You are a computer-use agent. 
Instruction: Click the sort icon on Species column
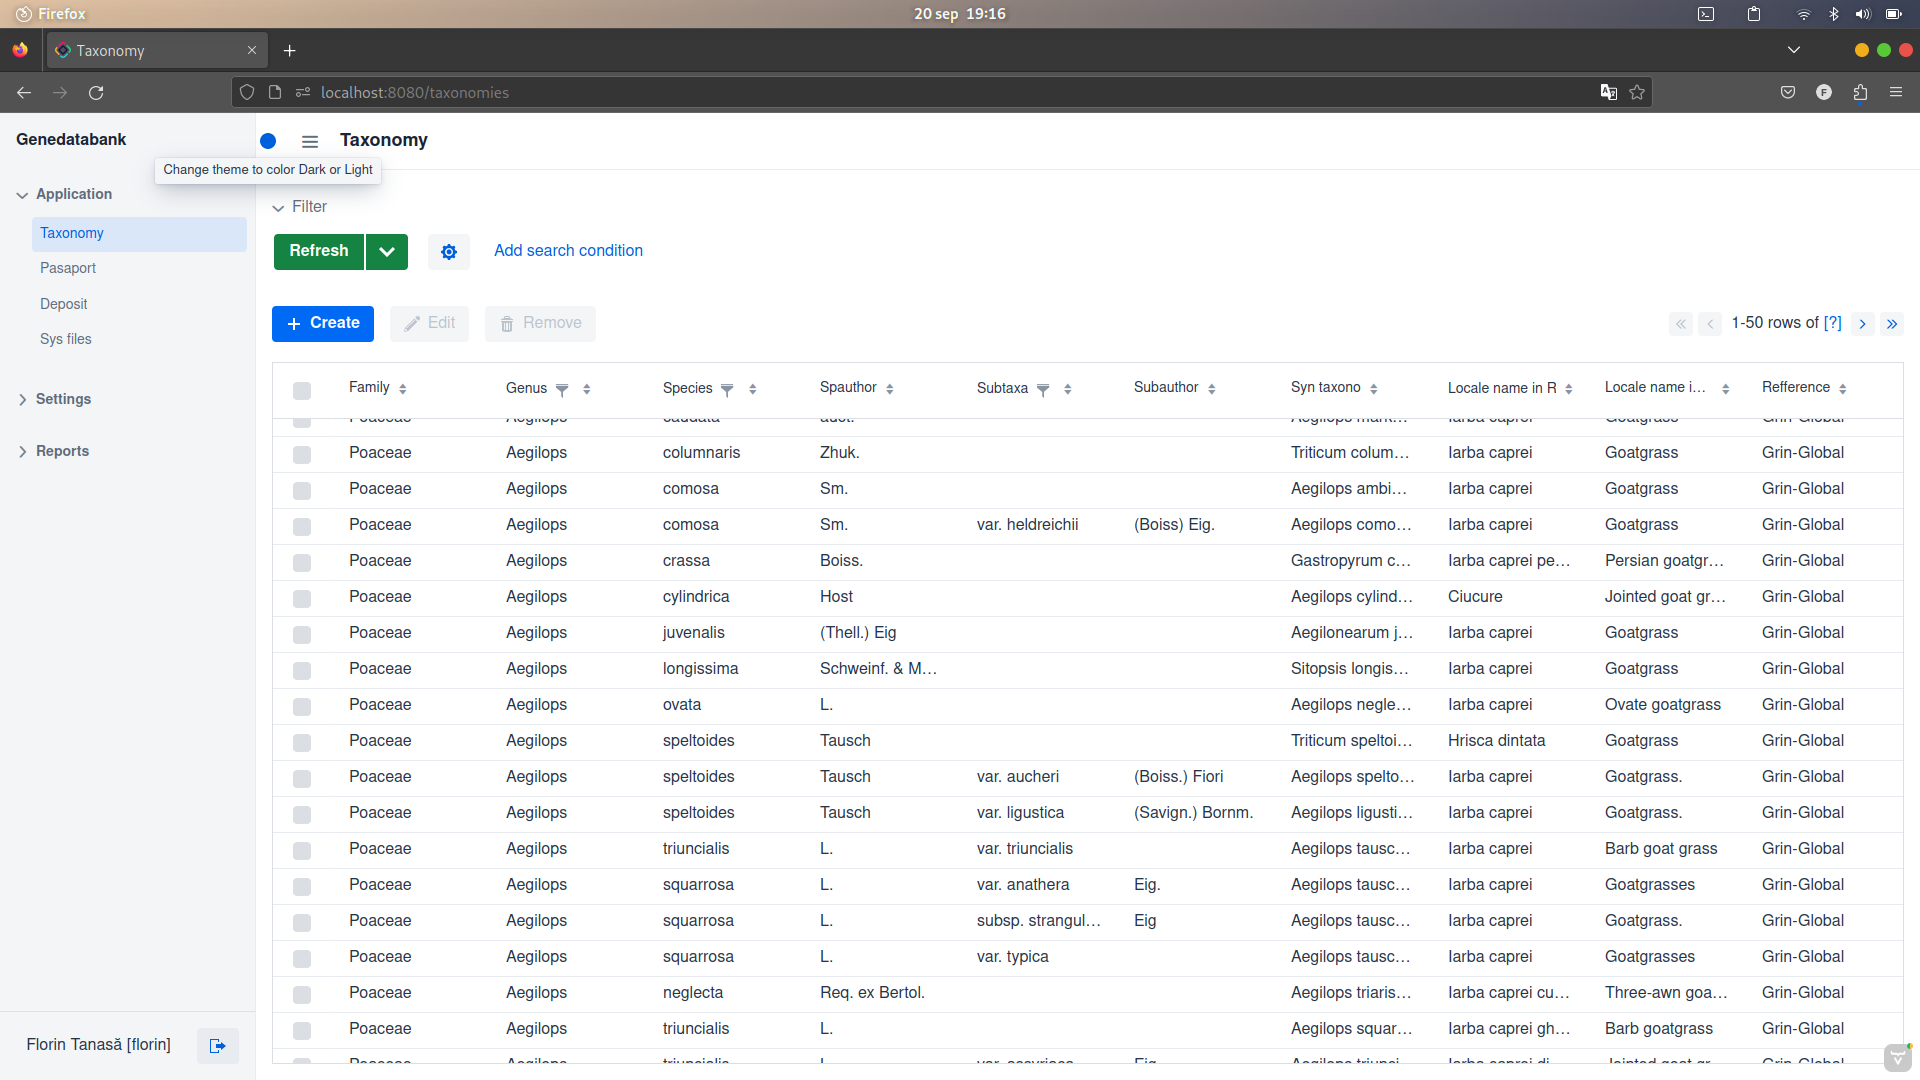click(752, 388)
